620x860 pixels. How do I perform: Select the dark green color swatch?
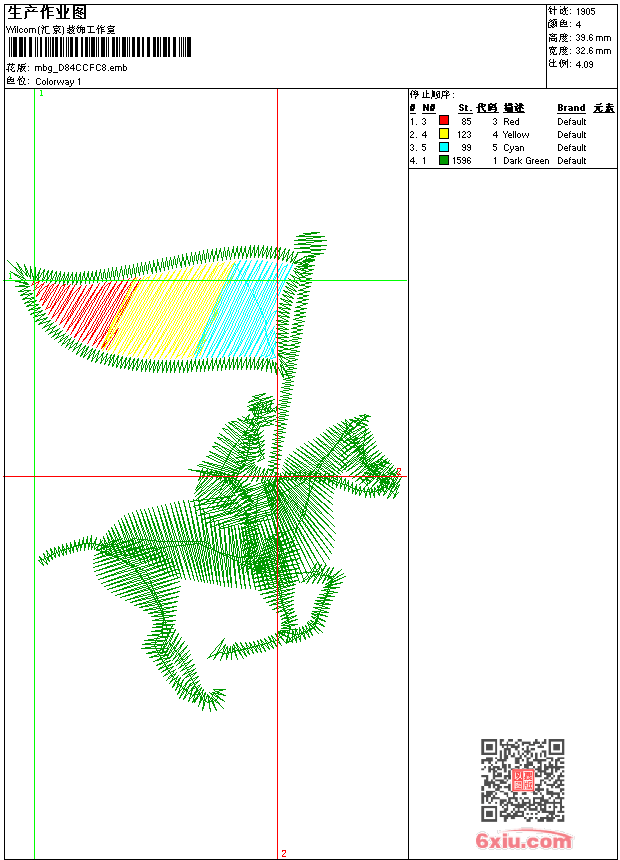click(x=444, y=160)
